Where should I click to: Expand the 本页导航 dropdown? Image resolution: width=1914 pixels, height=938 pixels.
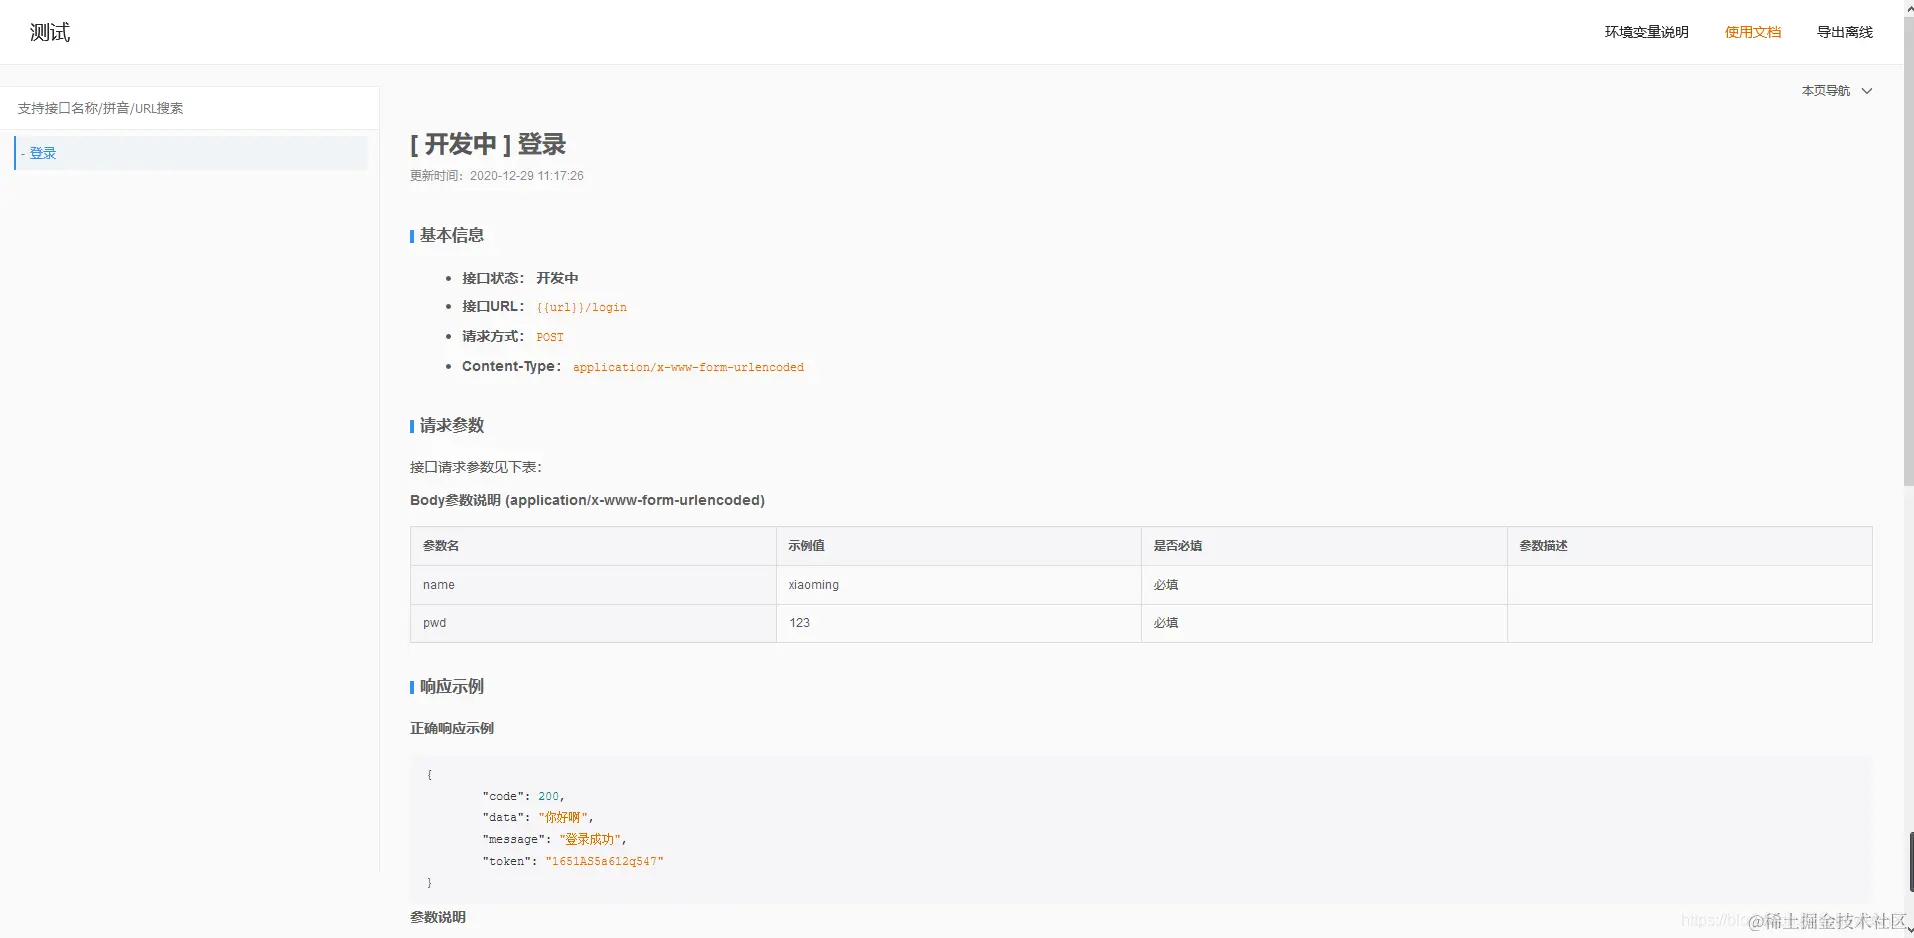[1836, 91]
